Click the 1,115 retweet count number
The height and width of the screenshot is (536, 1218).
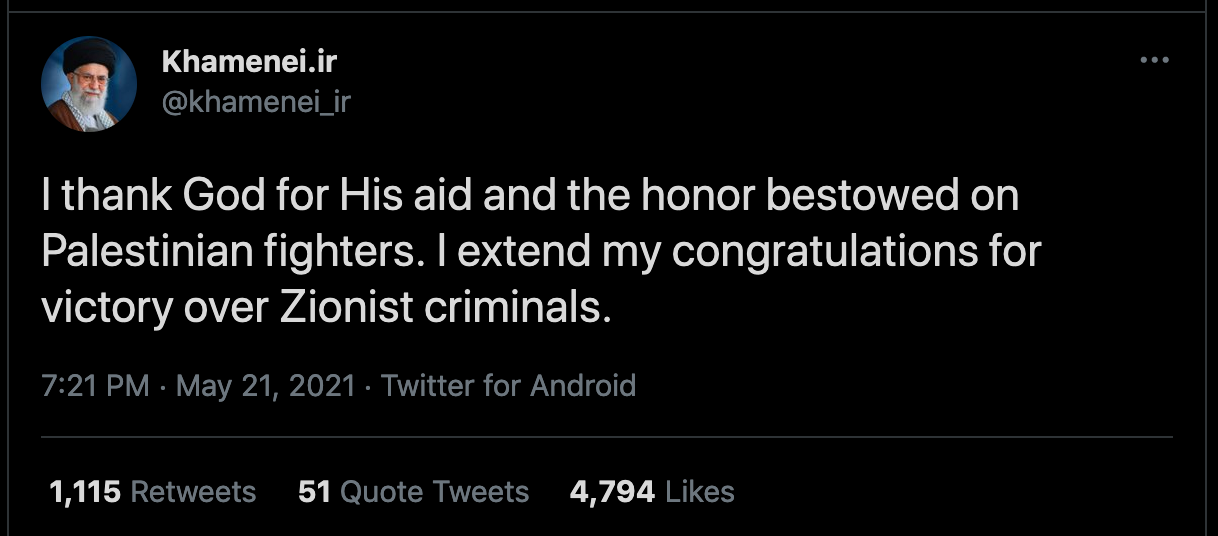click(85, 491)
